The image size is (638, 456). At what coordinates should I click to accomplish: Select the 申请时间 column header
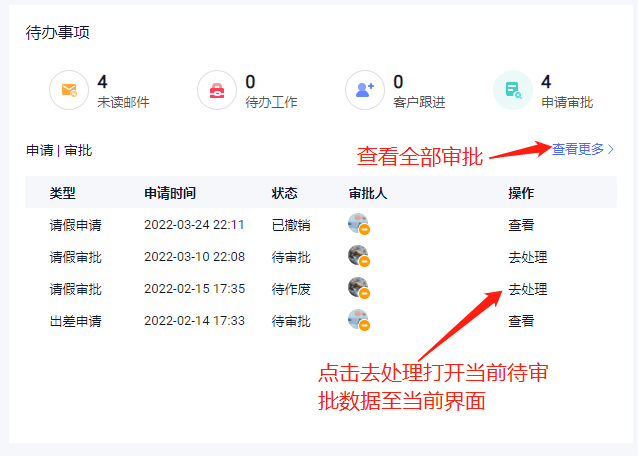[x=170, y=193]
